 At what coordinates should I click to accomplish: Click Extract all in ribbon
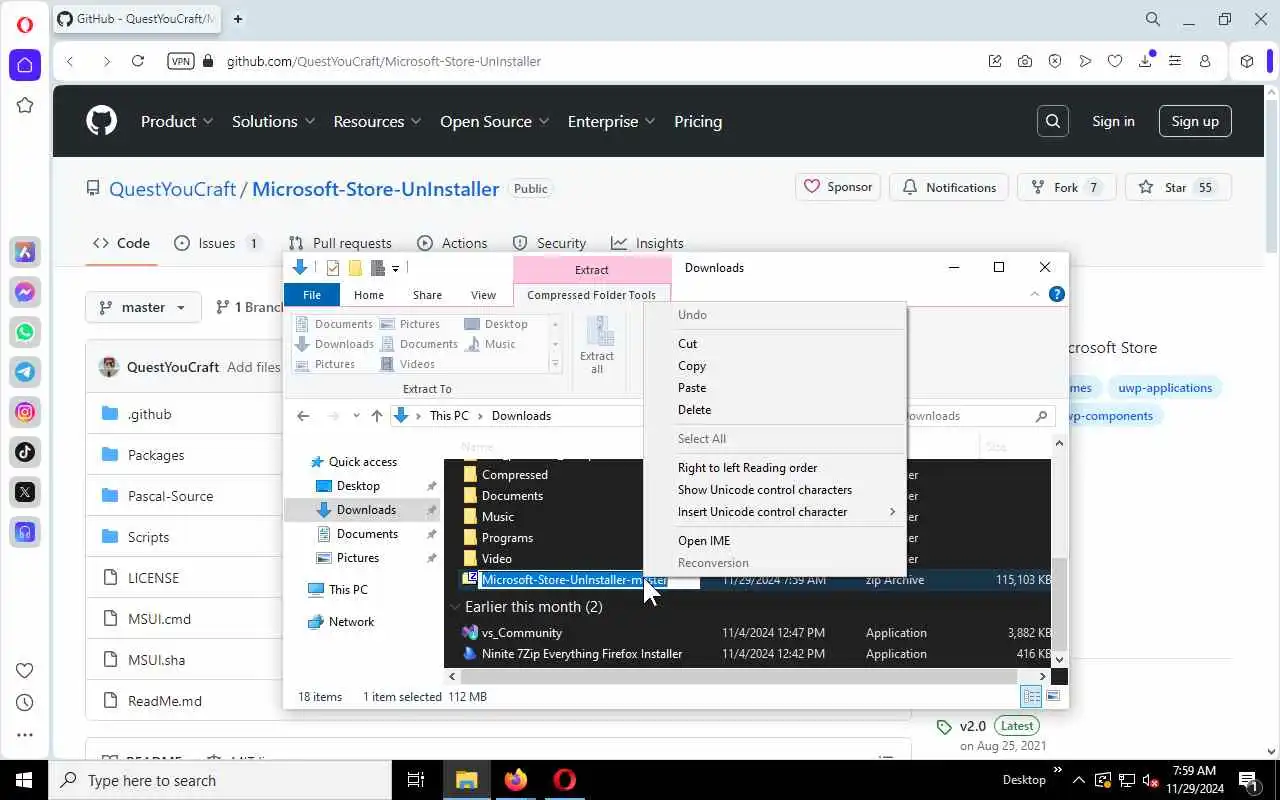coord(597,346)
